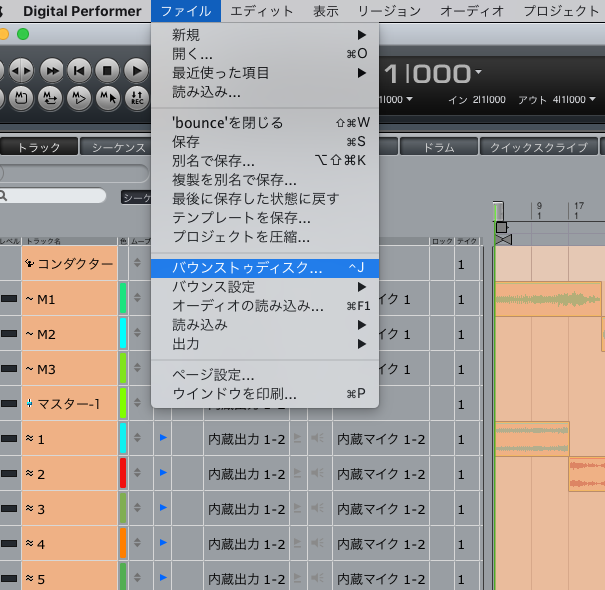Viewport: 605px width, 590px height.
Task: Toggle record enable on track 1
Action: tap(297, 438)
